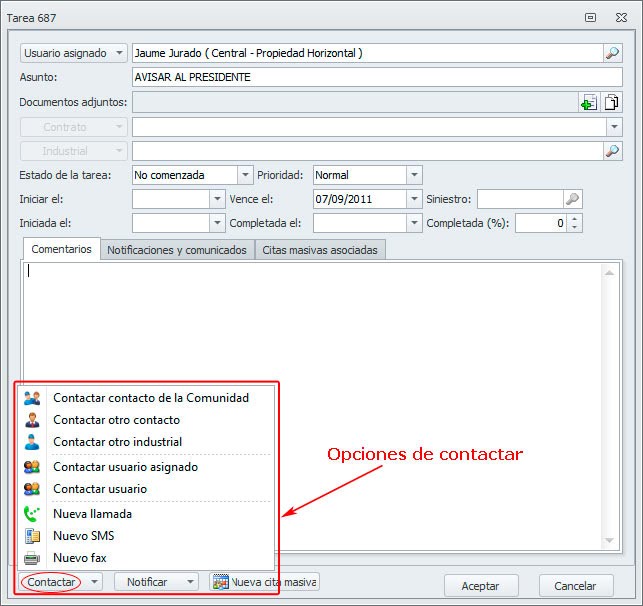Click the Jaume Jurado assigned user field
This screenshot has width=643, height=606.
point(367,53)
